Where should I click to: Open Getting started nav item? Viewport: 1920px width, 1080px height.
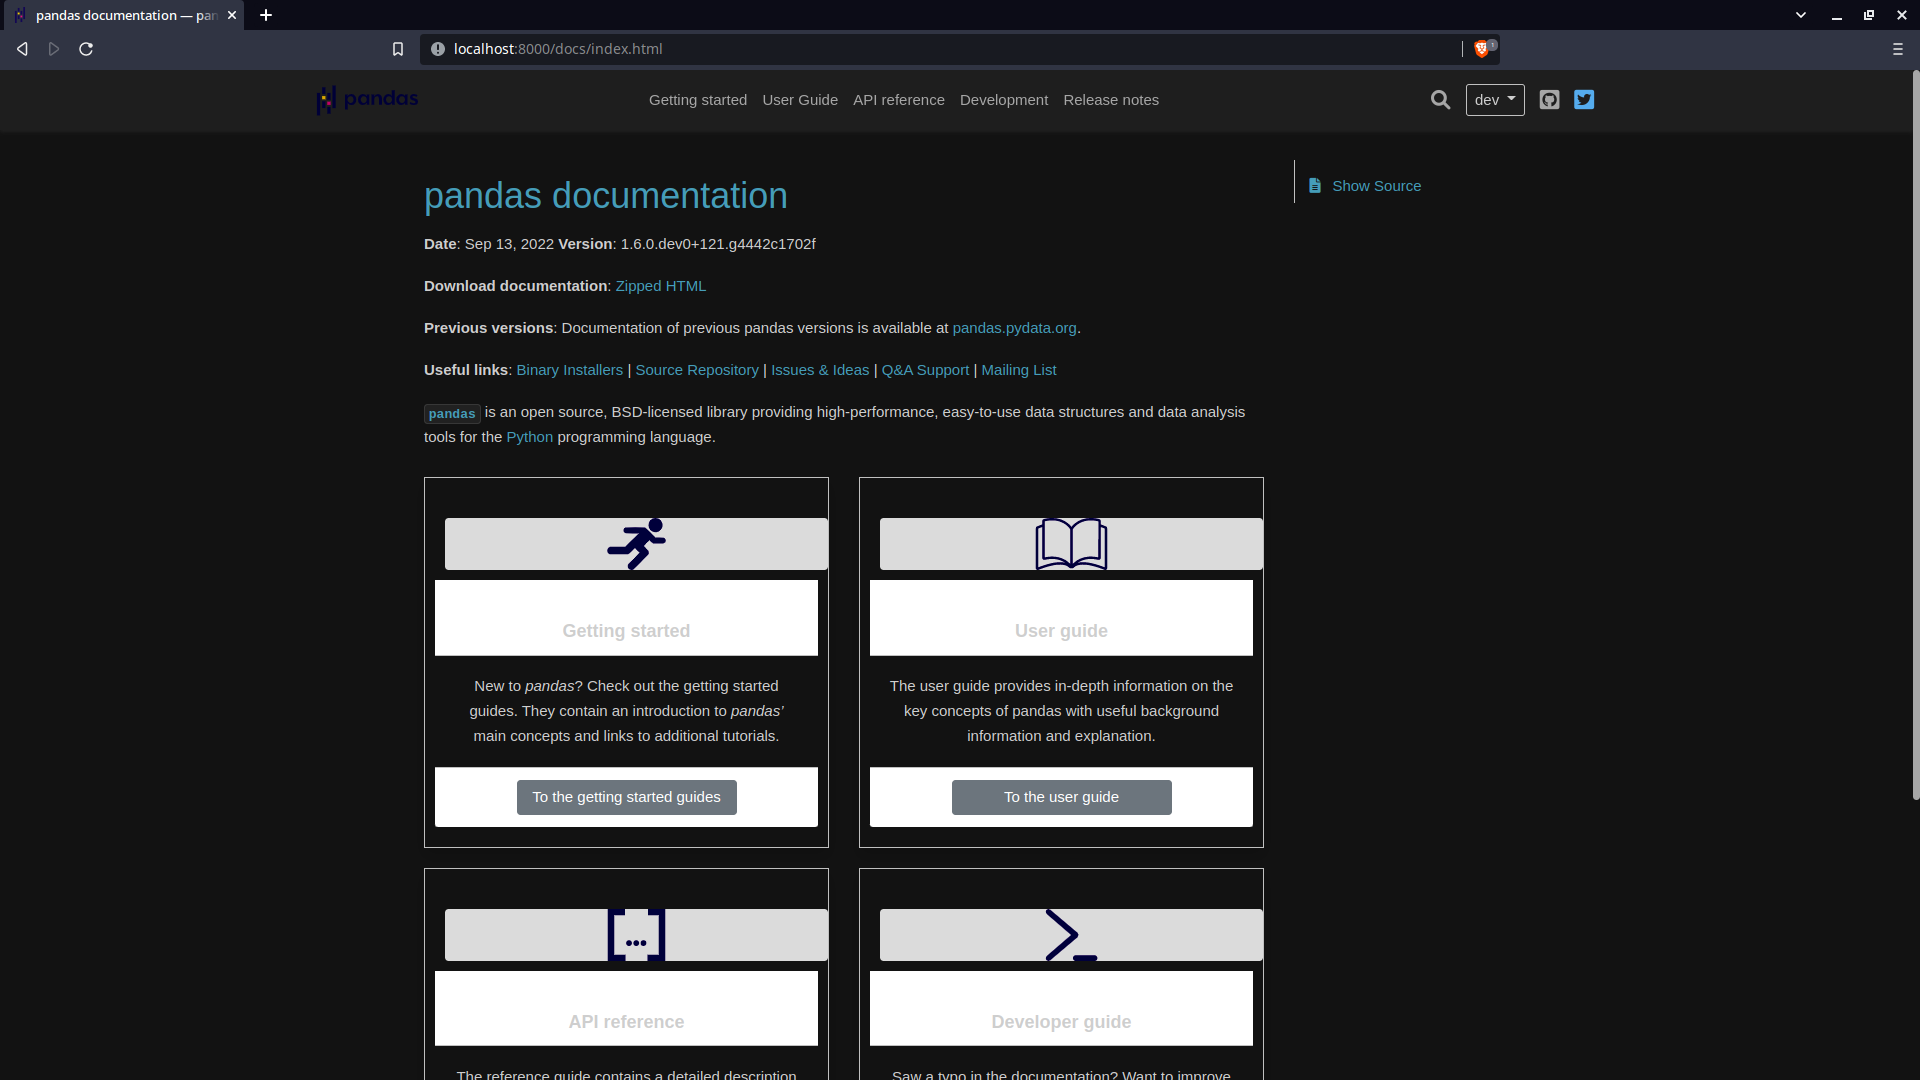(698, 100)
